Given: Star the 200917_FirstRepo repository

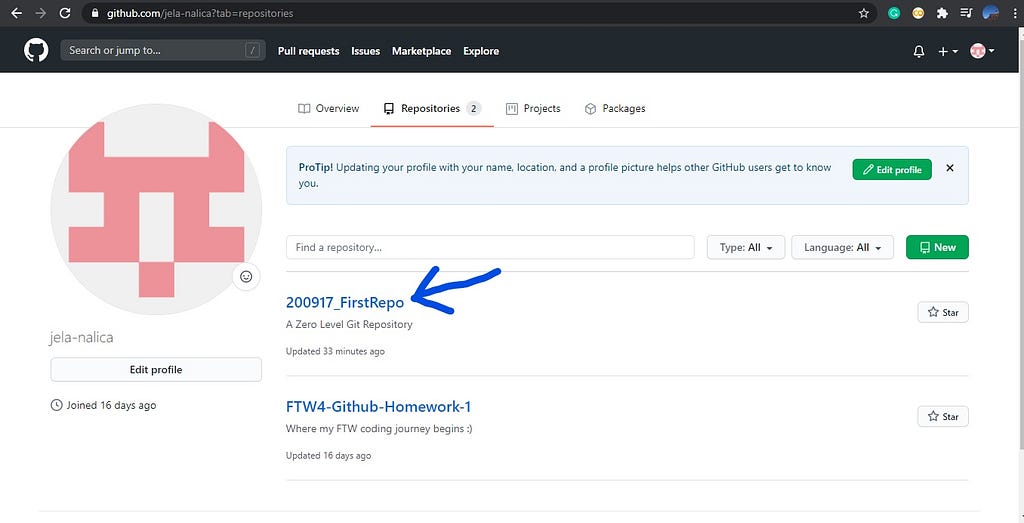Looking at the screenshot, I should 943,312.
